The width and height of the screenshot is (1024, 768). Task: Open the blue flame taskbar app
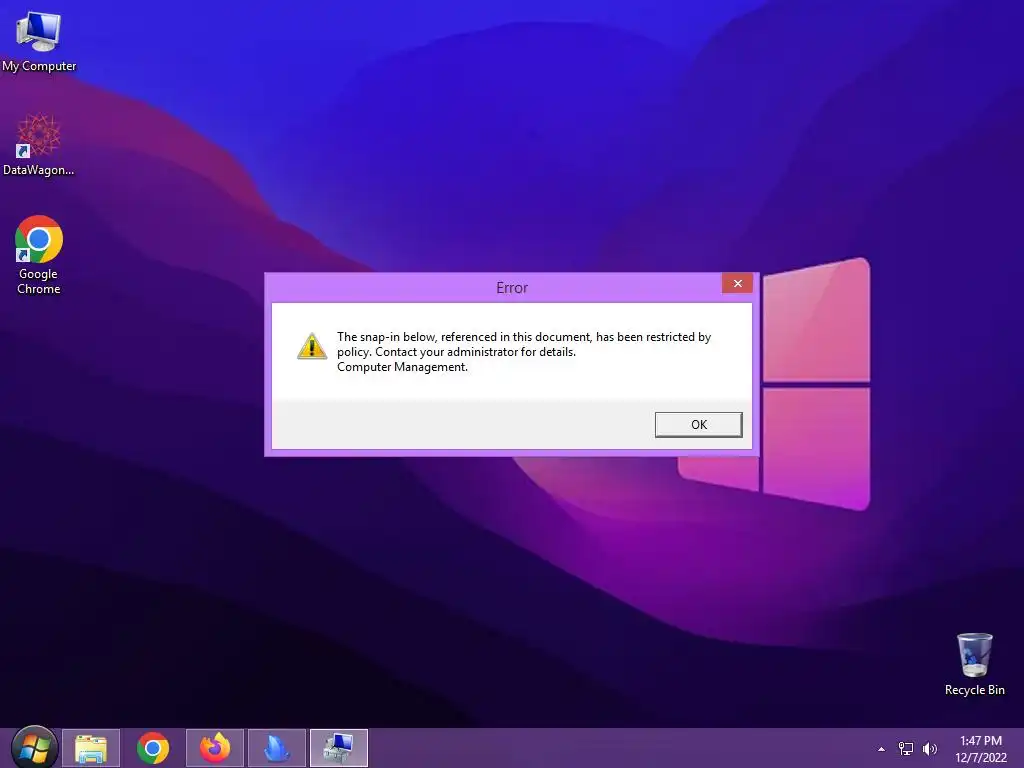(277, 748)
